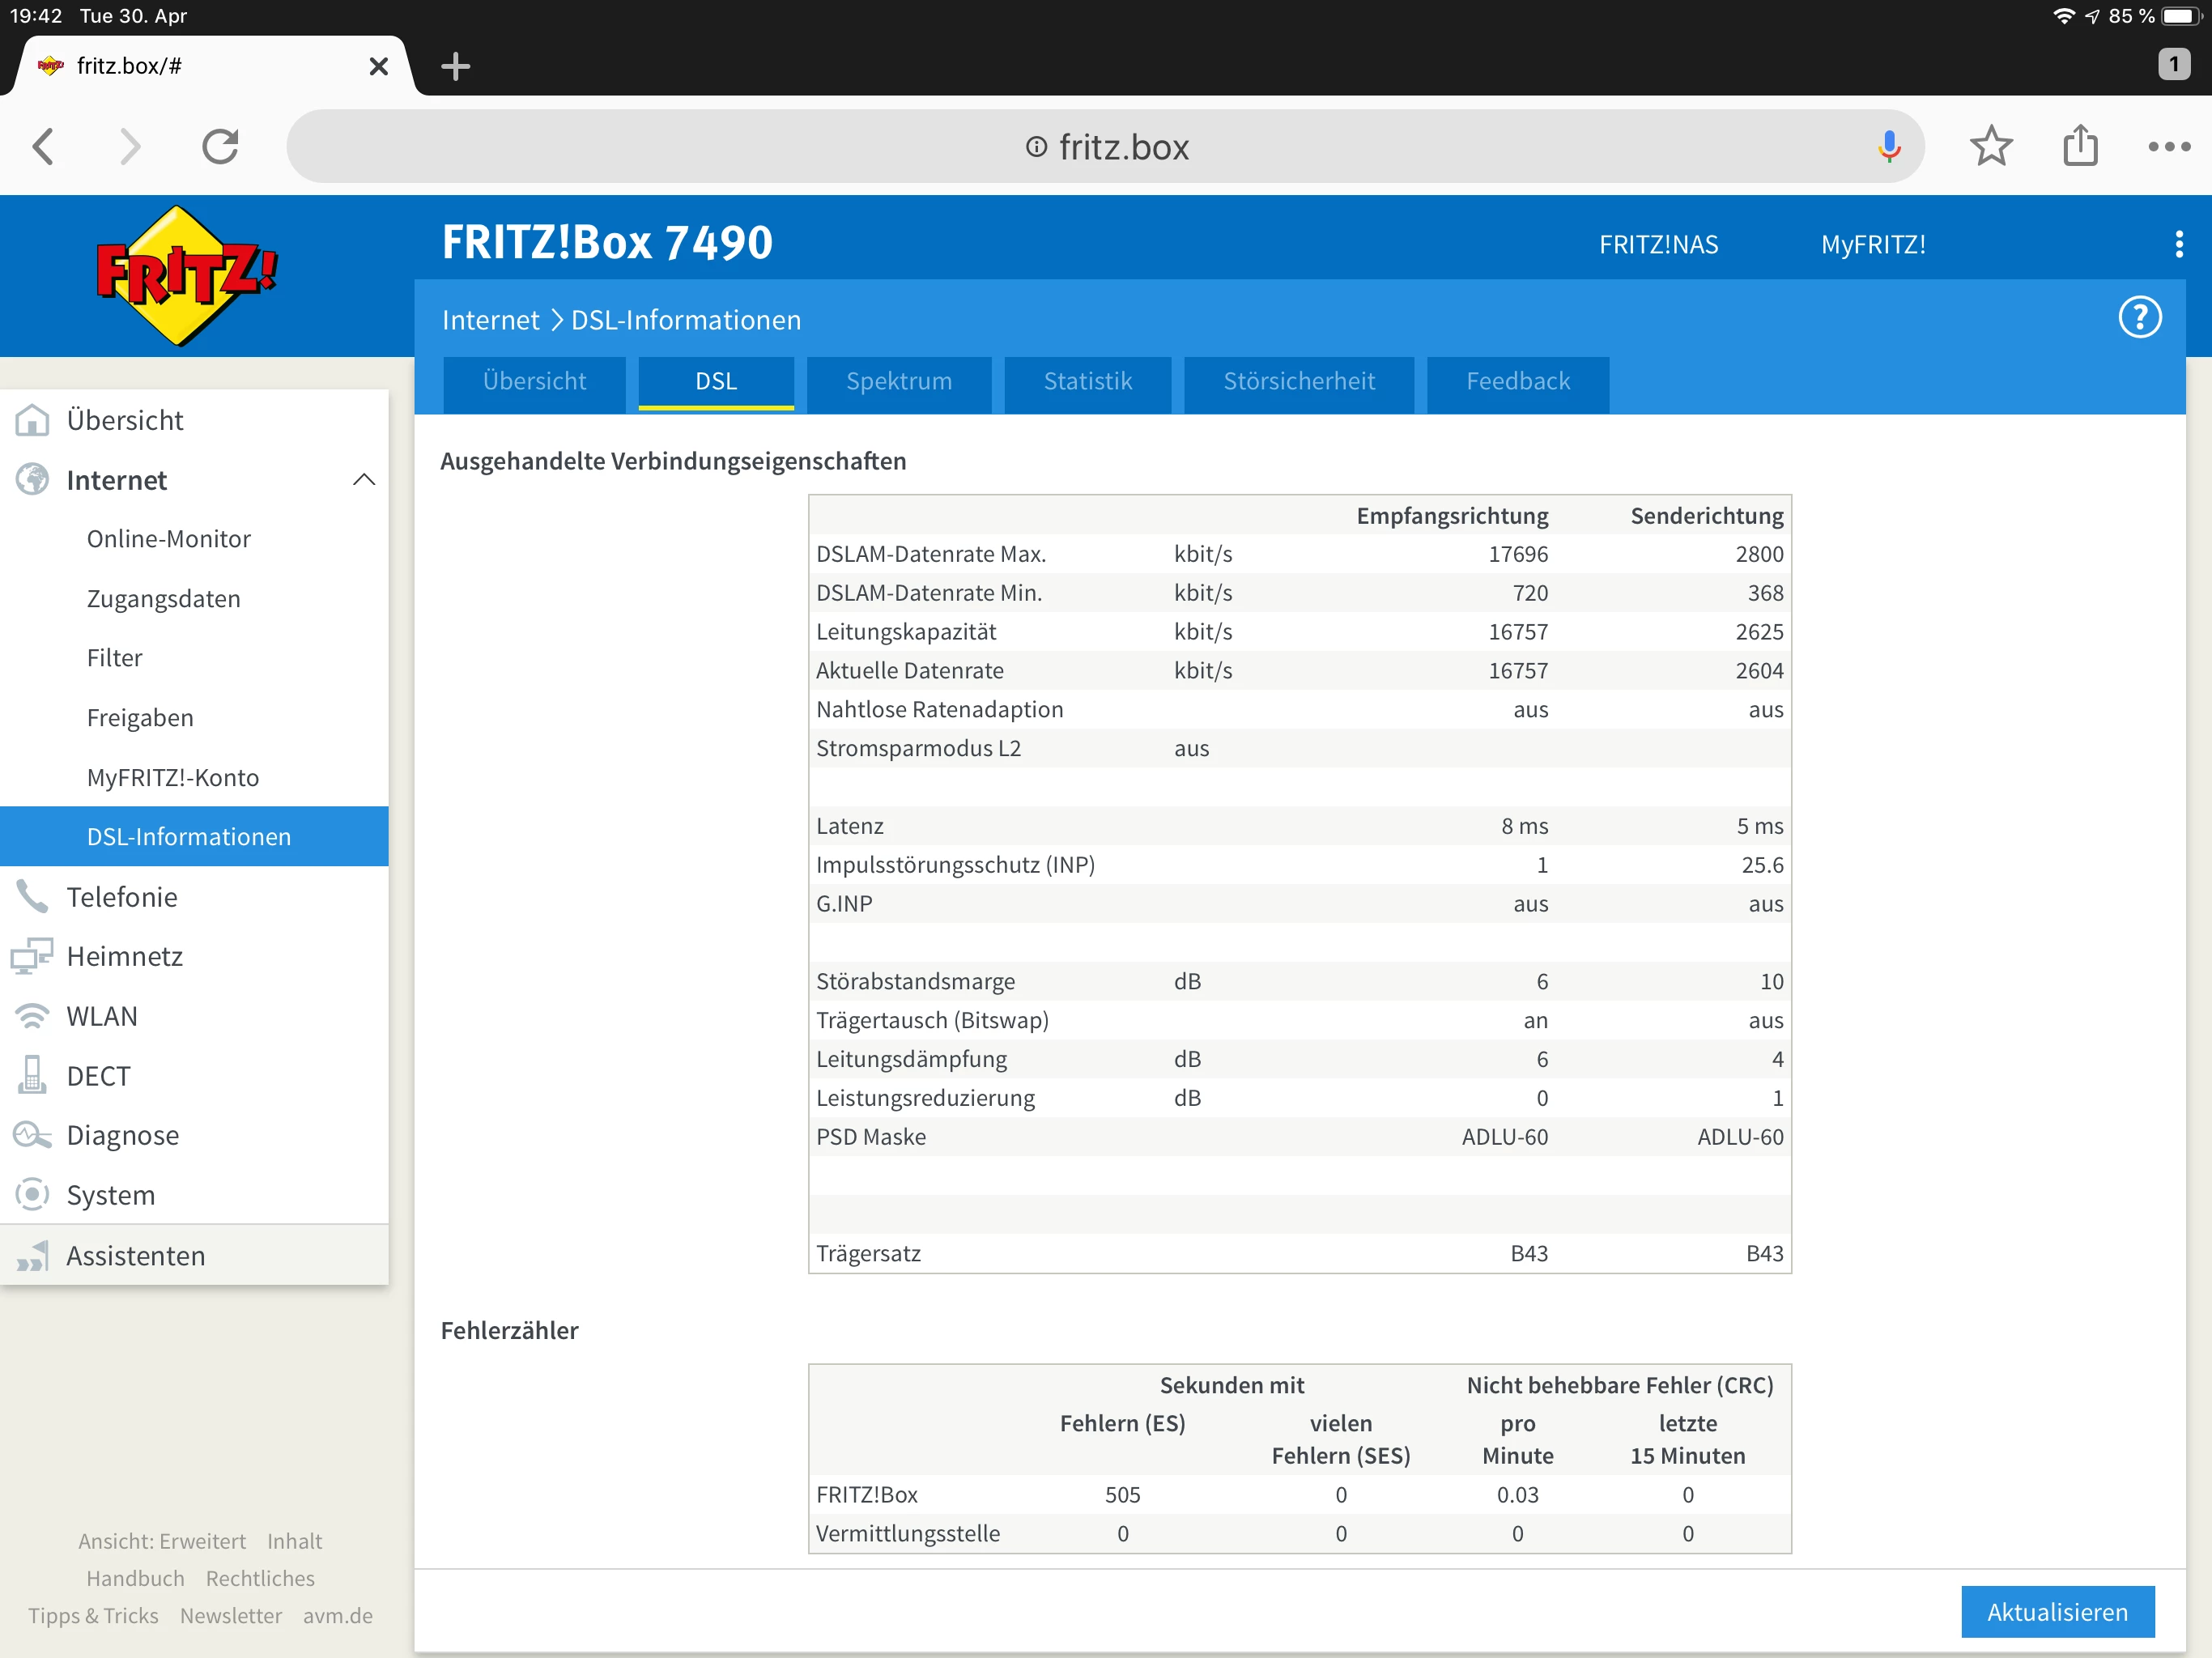Open the tab counter switcher
This screenshot has height=1658, width=2212.
point(2173,65)
